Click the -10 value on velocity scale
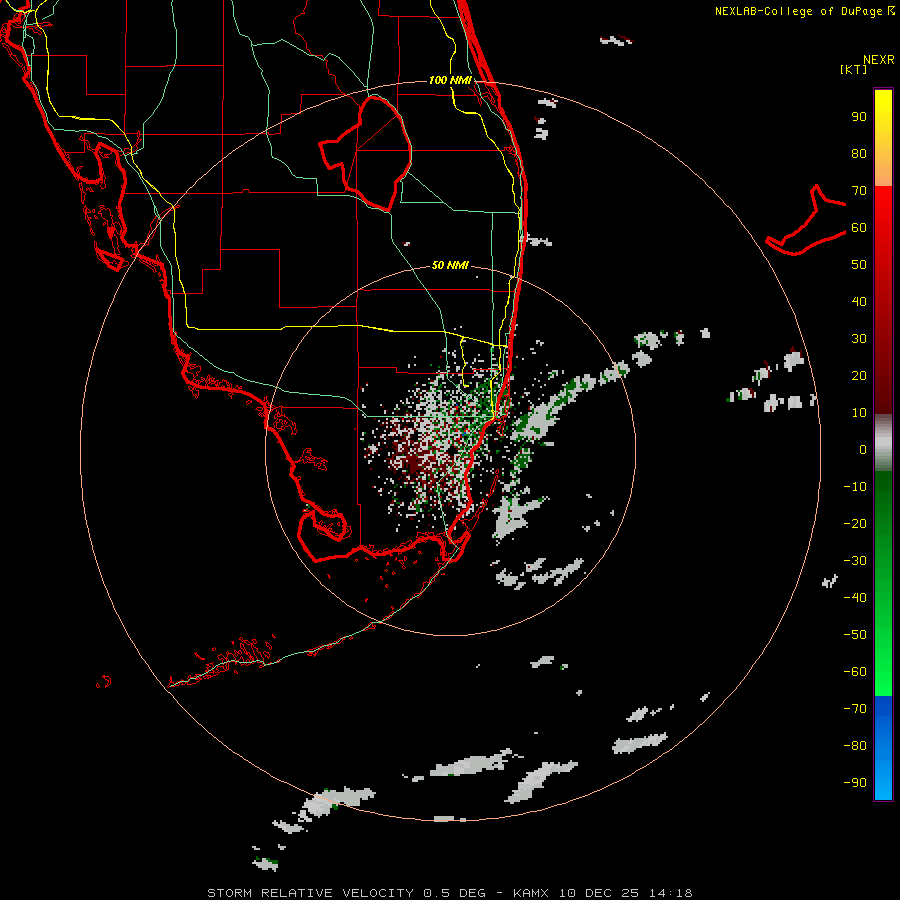This screenshot has height=900, width=900. pyautogui.click(x=855, y=487)
